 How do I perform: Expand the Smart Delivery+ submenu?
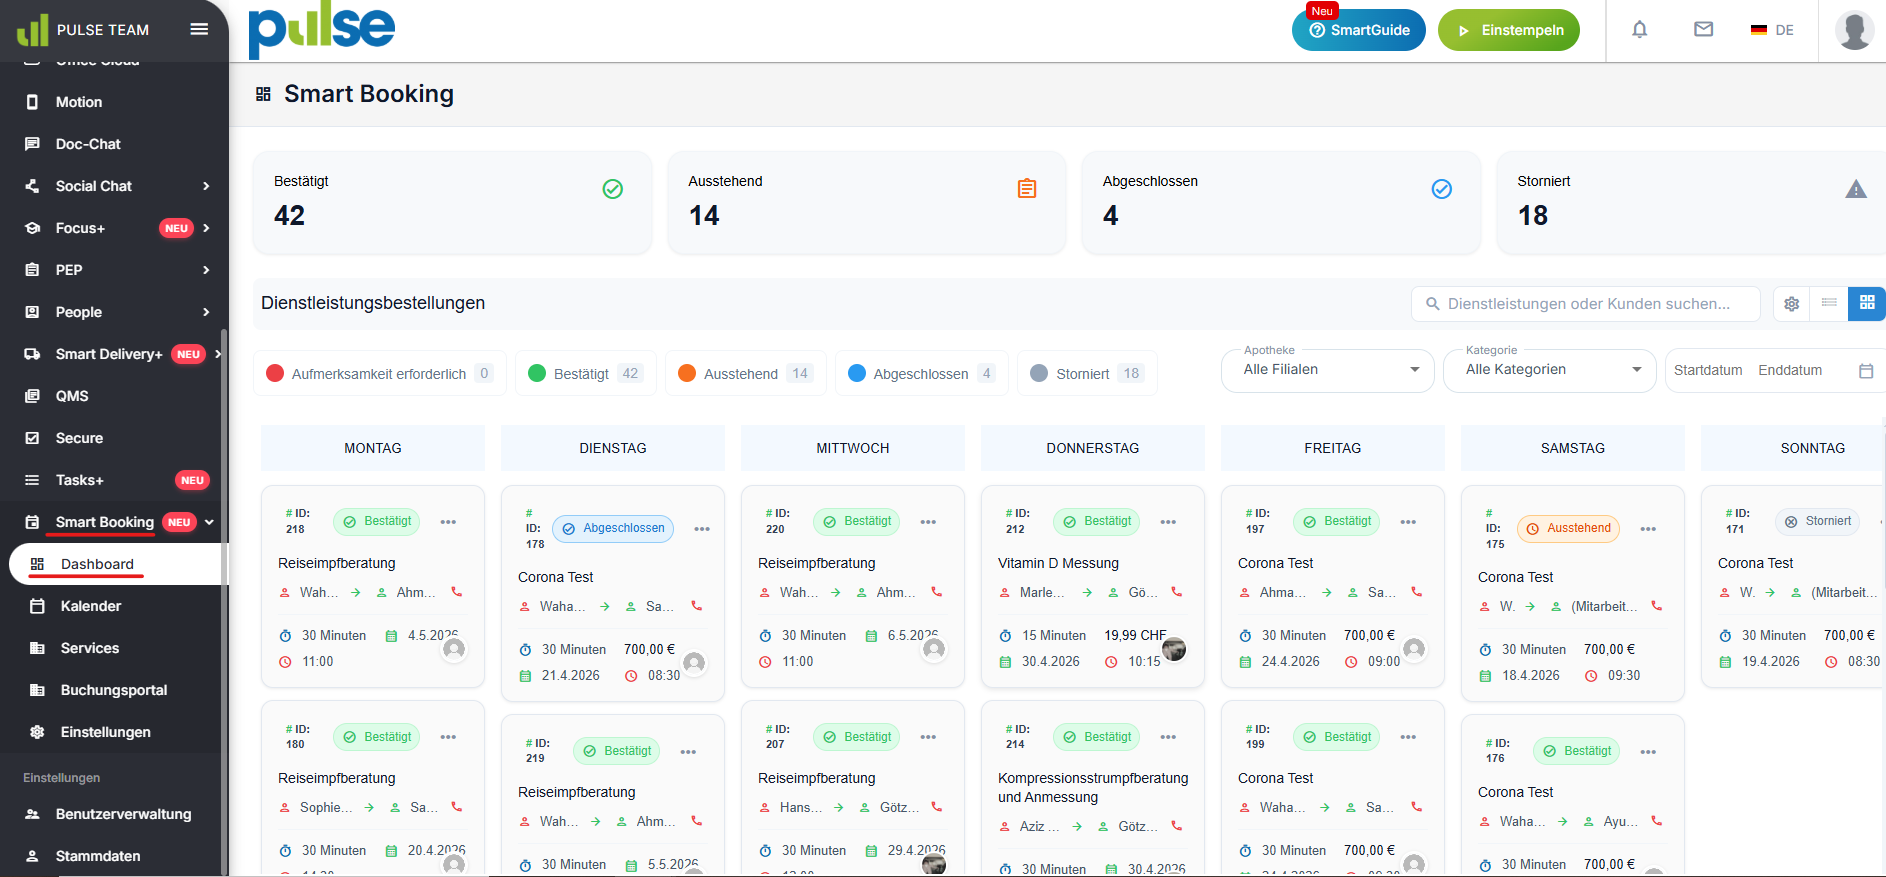click(x=217, y=354)
